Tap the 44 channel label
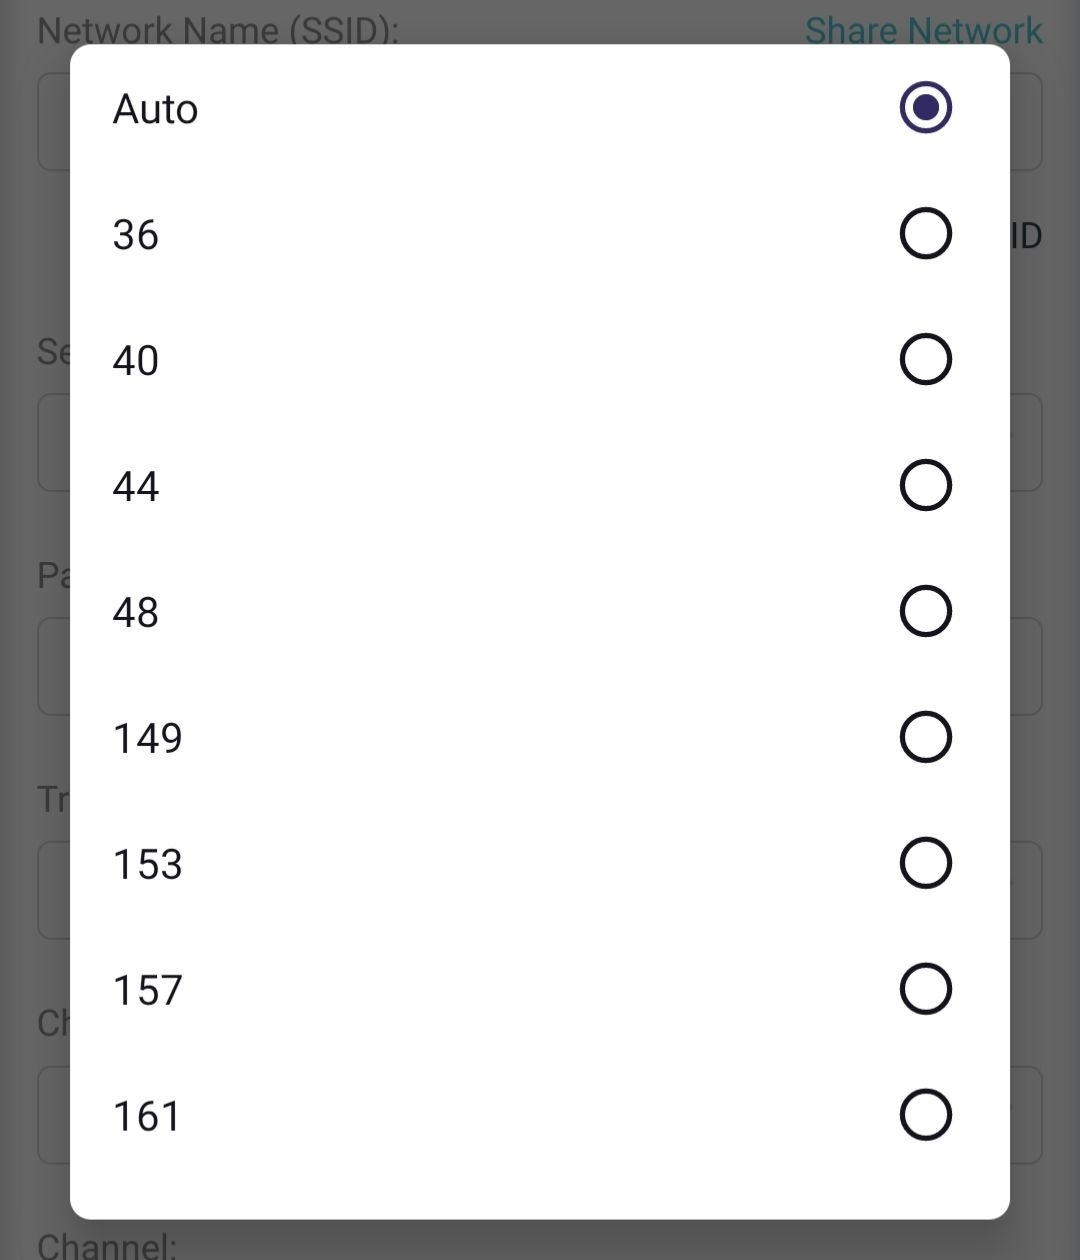The image size is (1080, 1260). coord(136,487)
